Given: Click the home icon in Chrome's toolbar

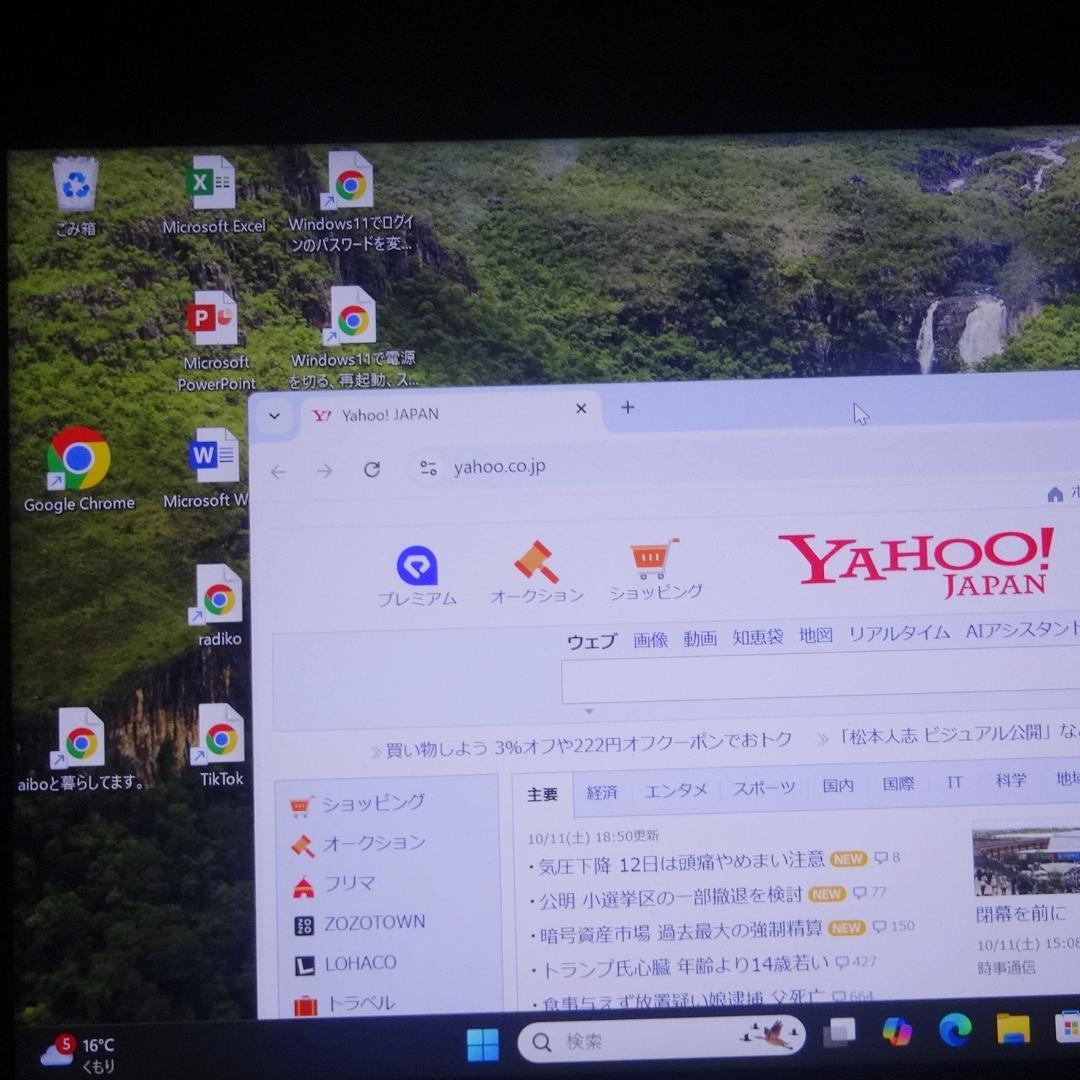Looking at the screenshot, I should click(1056, 494).
